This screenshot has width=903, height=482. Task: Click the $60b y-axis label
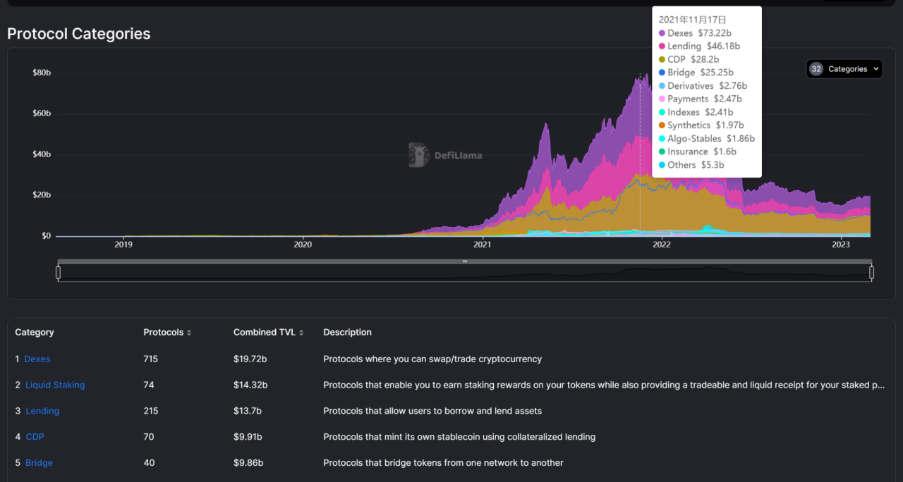41,113
